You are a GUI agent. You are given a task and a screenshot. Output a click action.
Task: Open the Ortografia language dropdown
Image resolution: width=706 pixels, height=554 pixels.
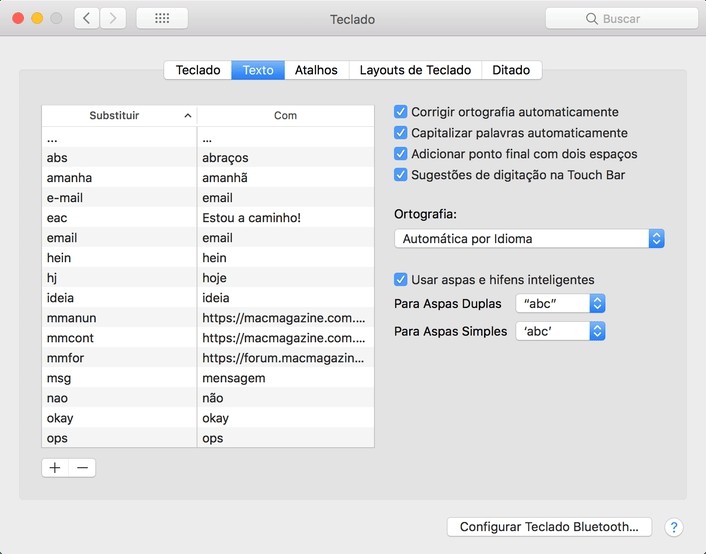[x=529, y=239]
